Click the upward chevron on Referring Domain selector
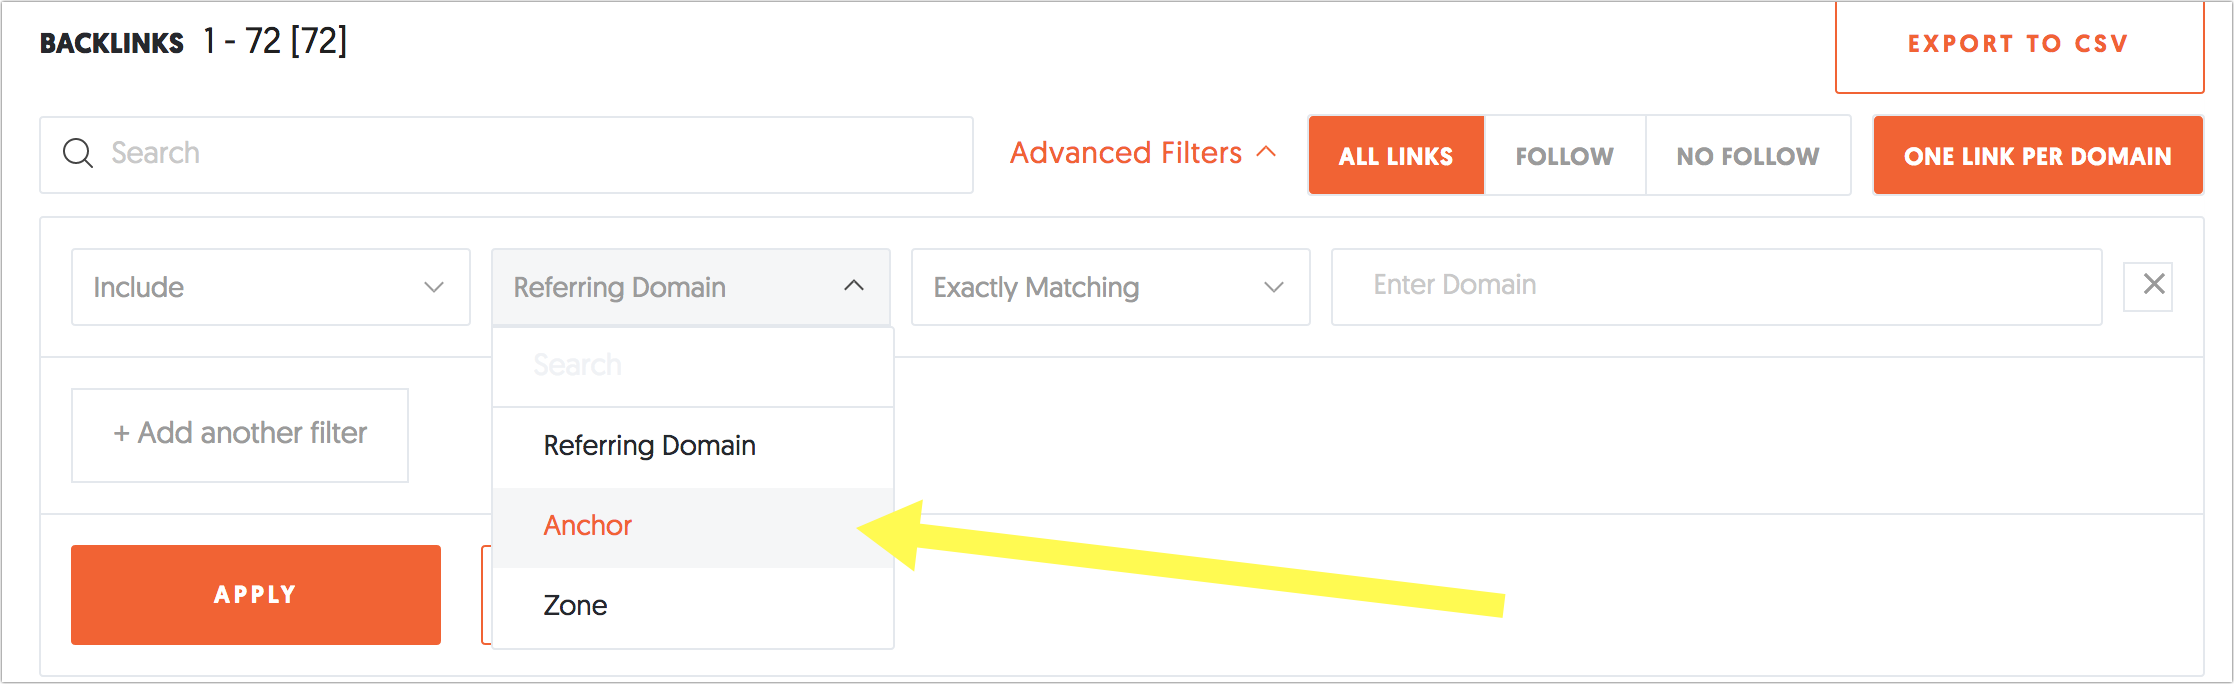Image resolution: width=2234 pixels, height=684 pixels. pyautogui.click(x=855, y=286)
